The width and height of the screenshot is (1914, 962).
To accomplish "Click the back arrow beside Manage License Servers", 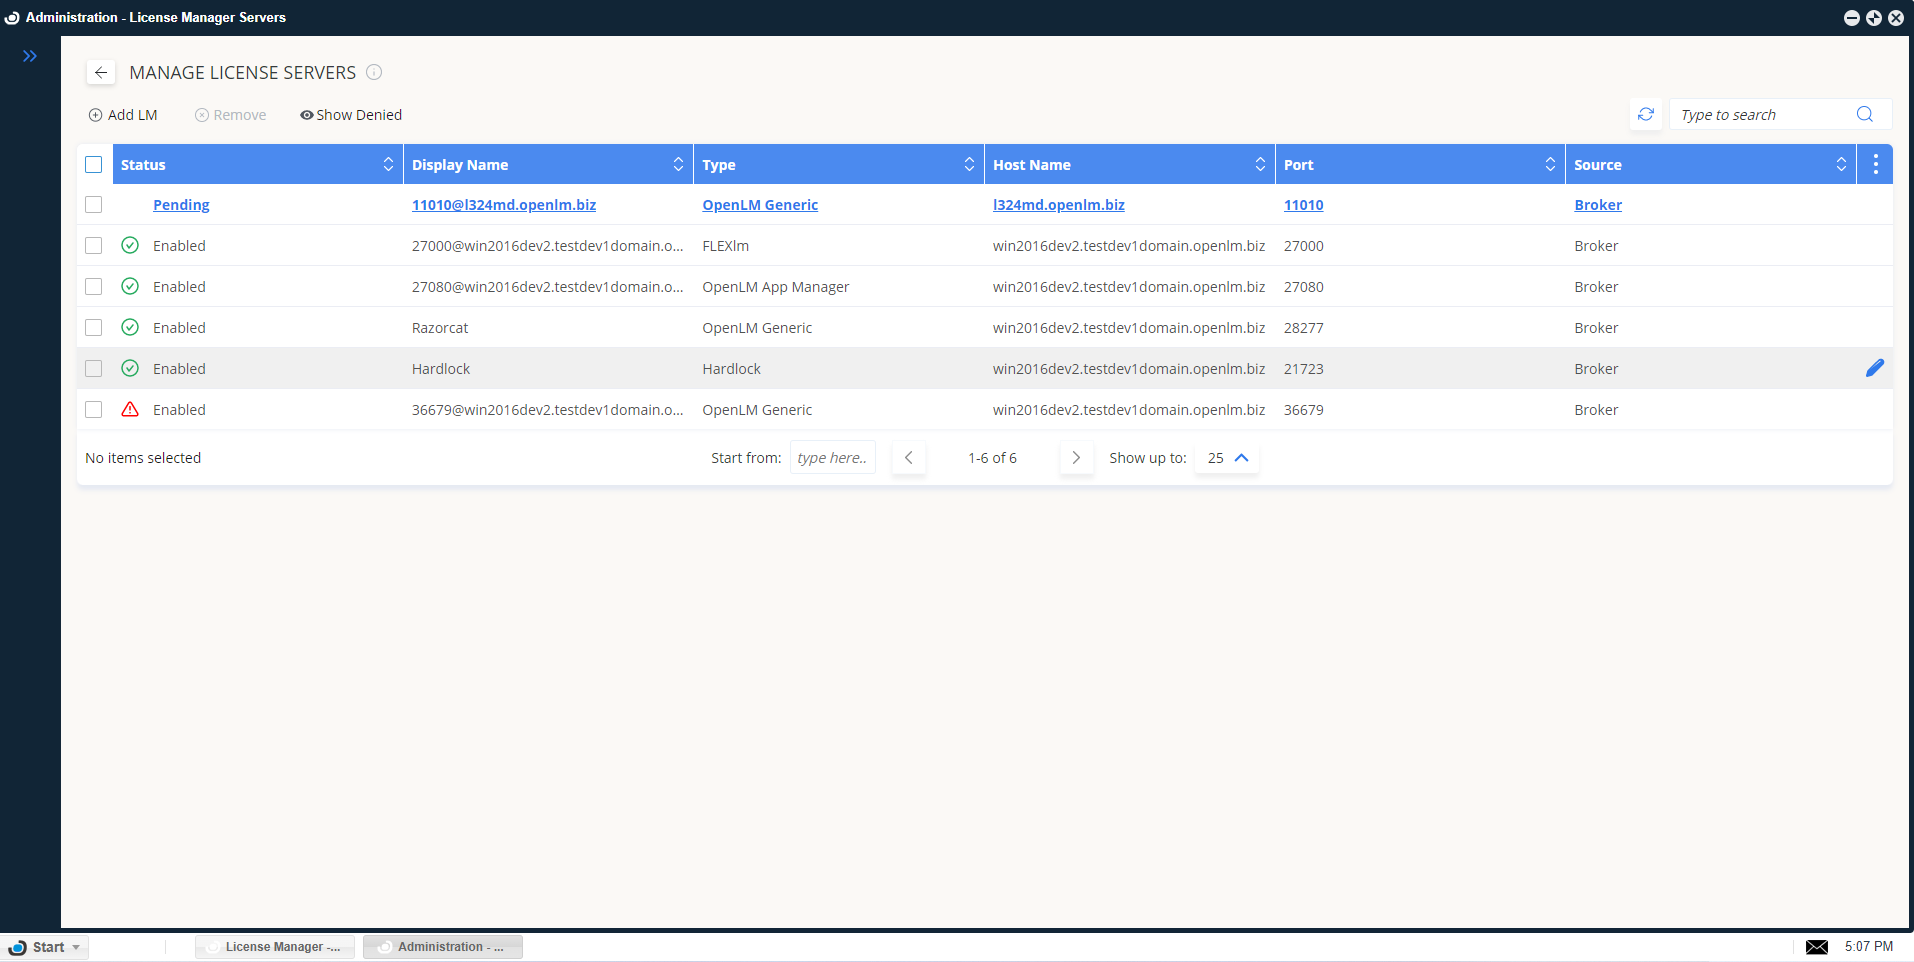I will coord(101,72).
